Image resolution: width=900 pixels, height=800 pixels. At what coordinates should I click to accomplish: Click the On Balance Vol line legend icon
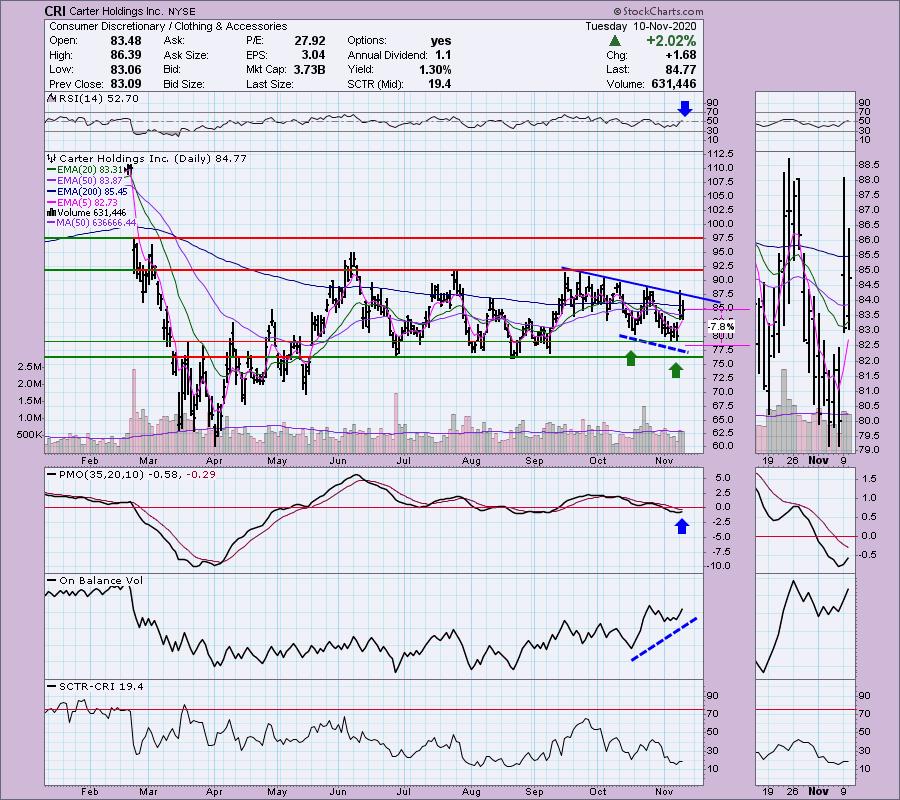tap(51, 581)
